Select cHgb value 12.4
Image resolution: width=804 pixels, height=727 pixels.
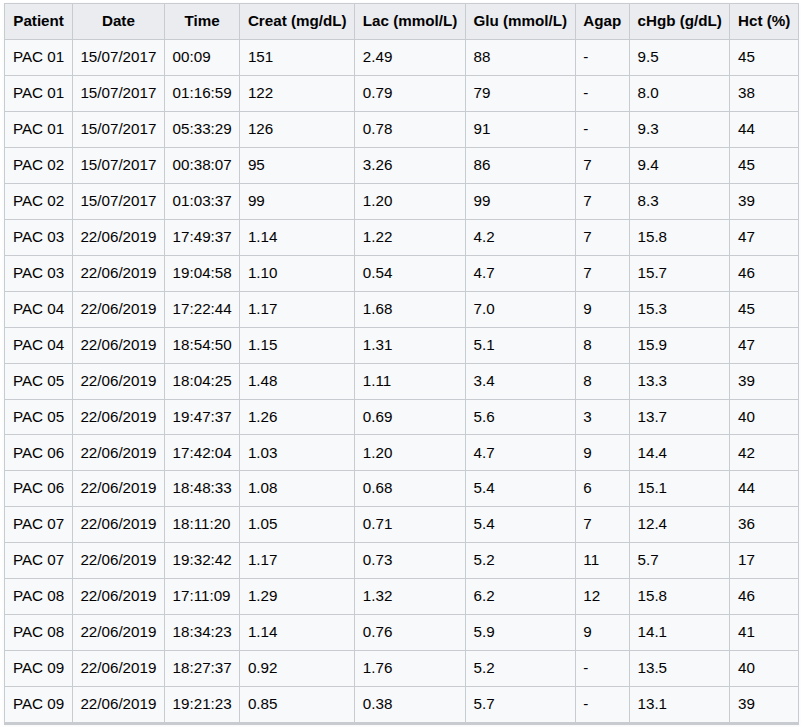click(679, 524)
